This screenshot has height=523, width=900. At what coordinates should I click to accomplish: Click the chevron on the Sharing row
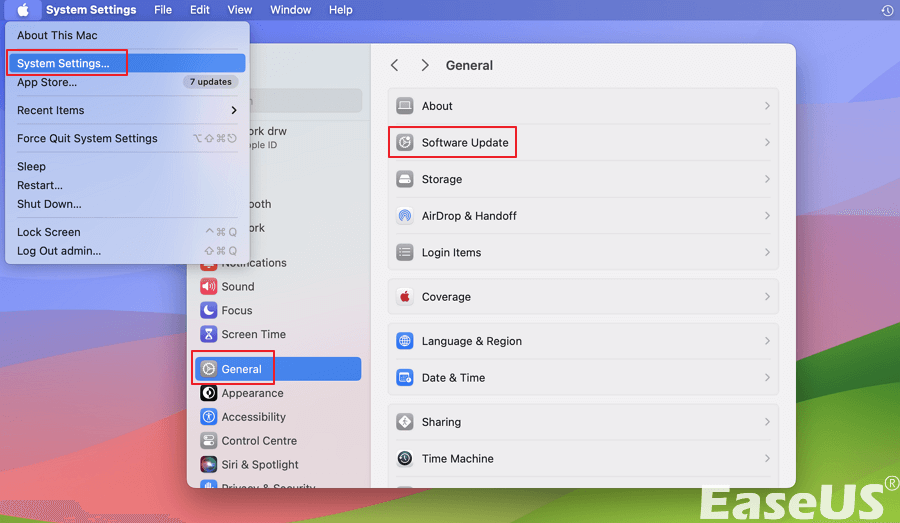767,422
